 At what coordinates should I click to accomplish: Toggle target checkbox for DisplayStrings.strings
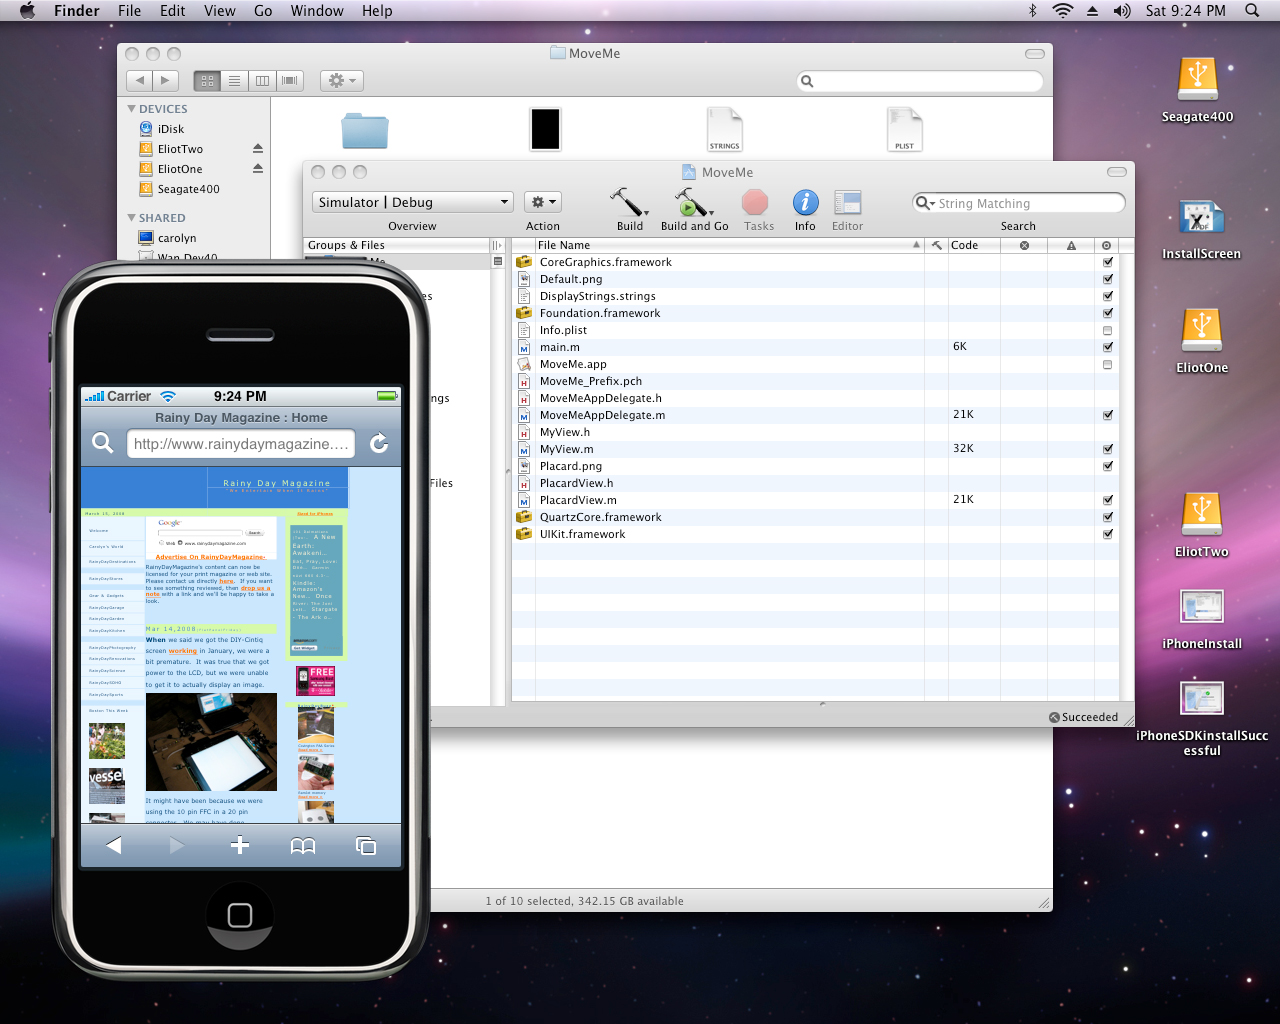(1107, 296)
